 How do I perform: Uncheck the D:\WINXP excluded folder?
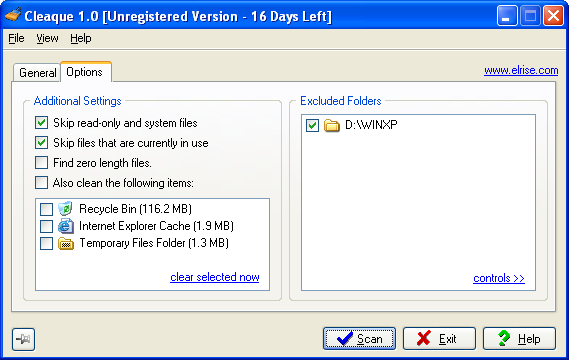point(312,126)
